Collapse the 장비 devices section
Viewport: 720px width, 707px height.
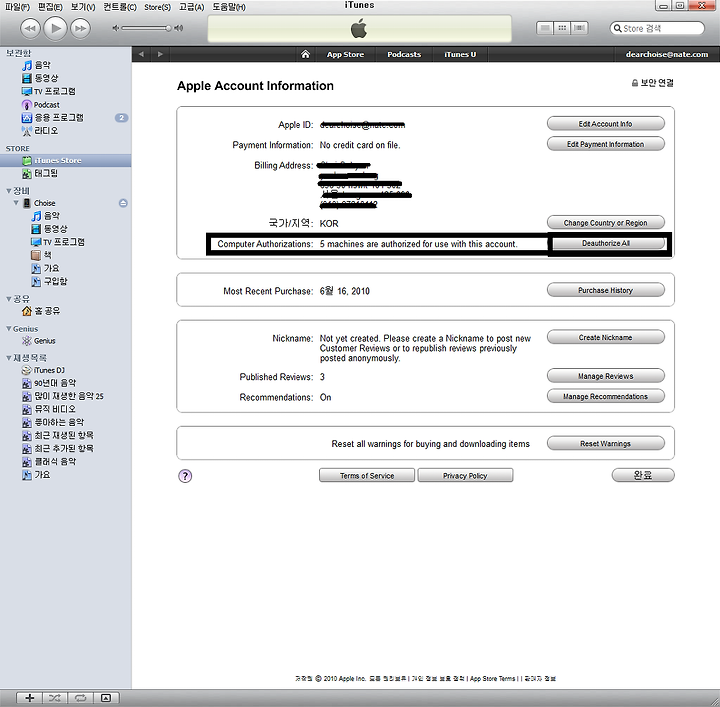(x=8, y=191)
